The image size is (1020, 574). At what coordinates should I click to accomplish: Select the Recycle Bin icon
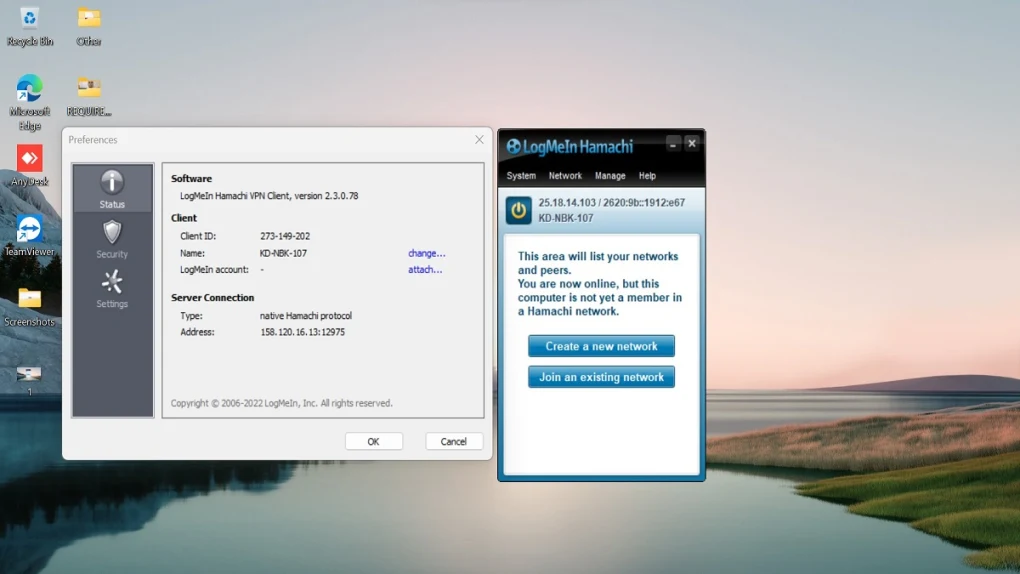pyautogui.click(x=30, y=19)
